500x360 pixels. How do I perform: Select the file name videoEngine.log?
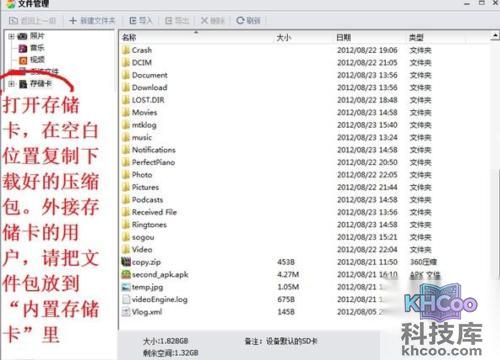[x=160, y=299]
